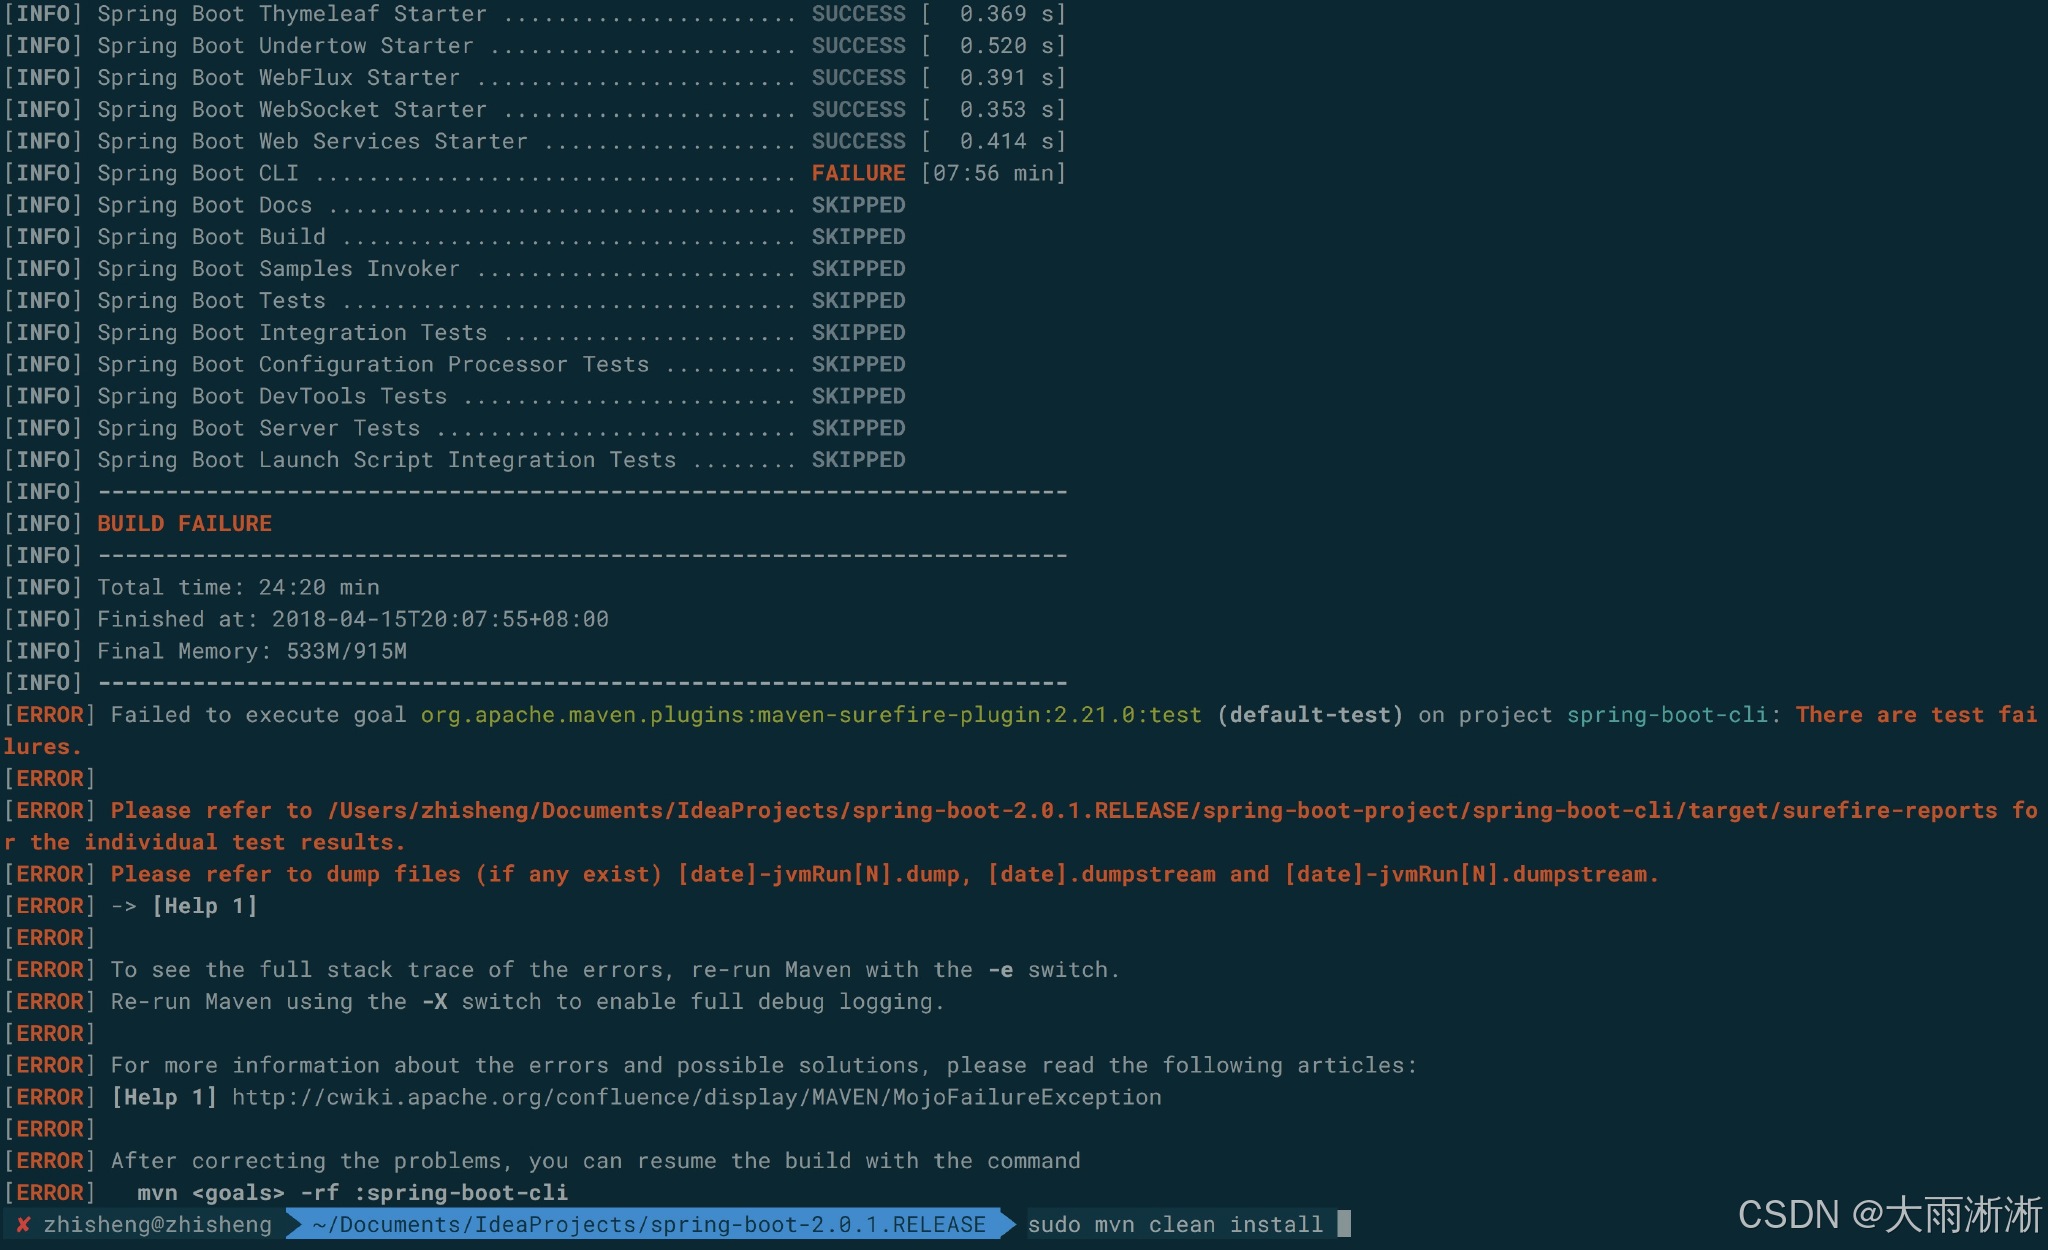Click 'Spring Boot Build' module name
Image resolution: width=2048 pixels, height=1250 pixels.
(x=211, y=237)
